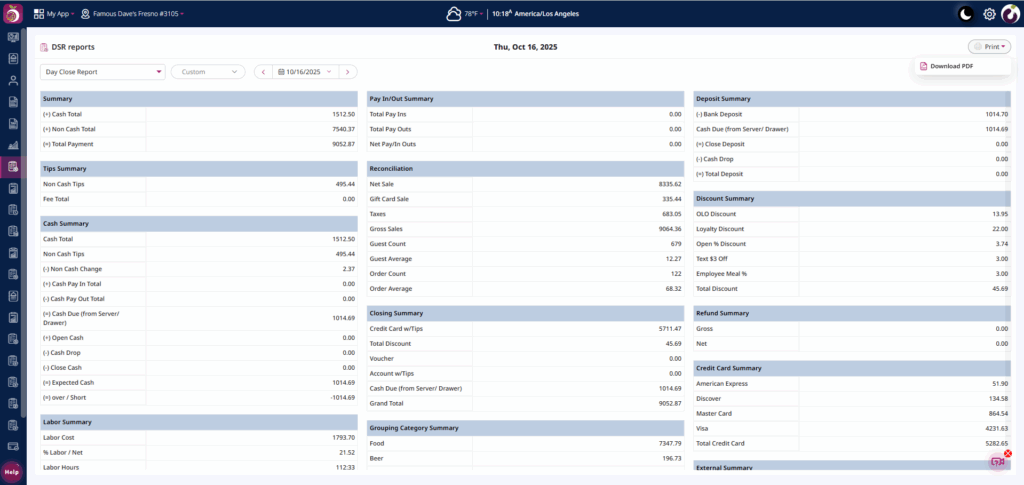Go to the previous date with left chevron
Viewport: 1024px width, 485px height.
point(263,72)
